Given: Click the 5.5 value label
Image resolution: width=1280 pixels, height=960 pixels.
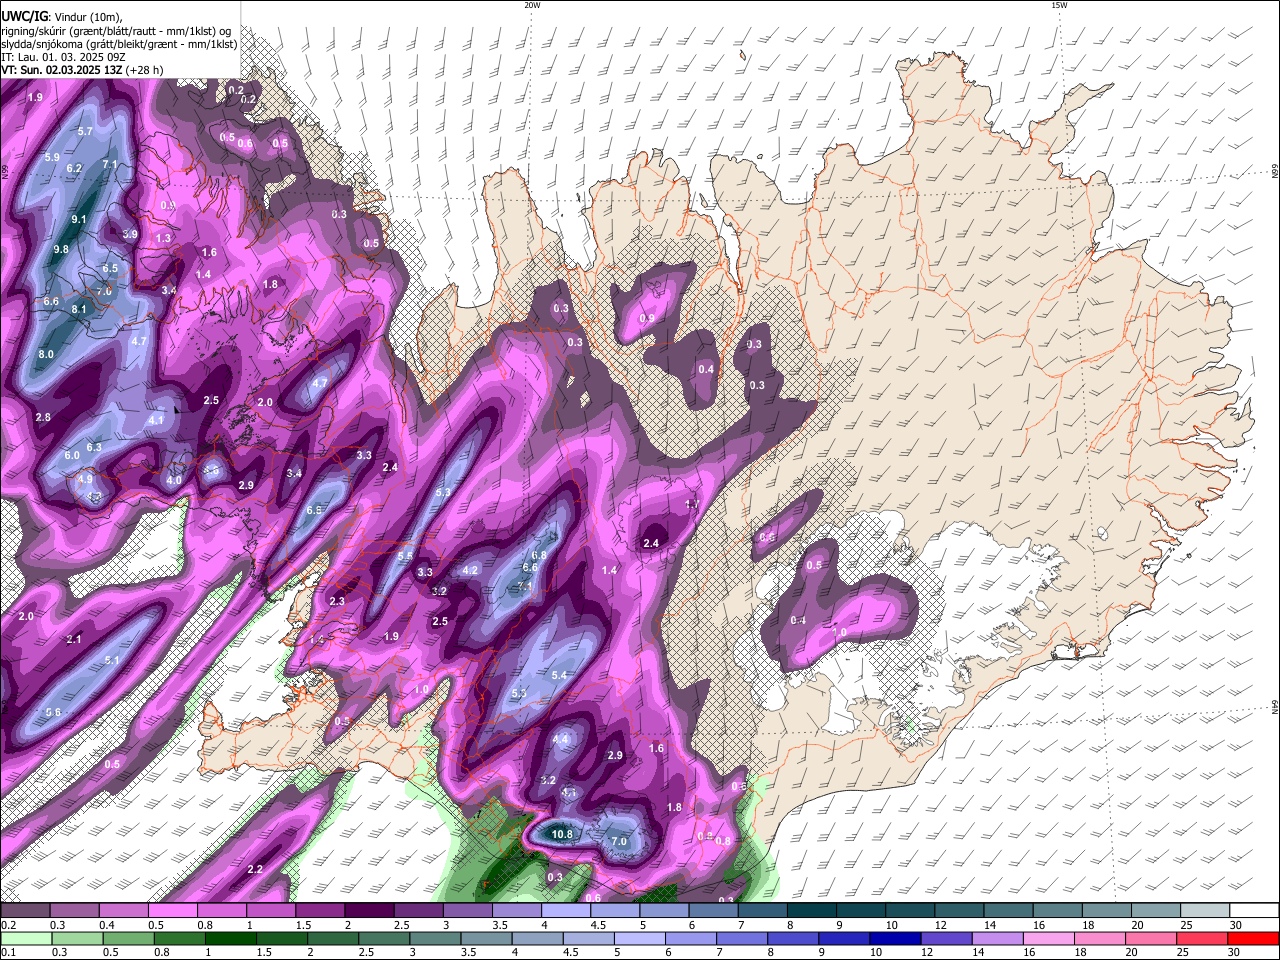Looking at the screenshot, I should (405, 556).
